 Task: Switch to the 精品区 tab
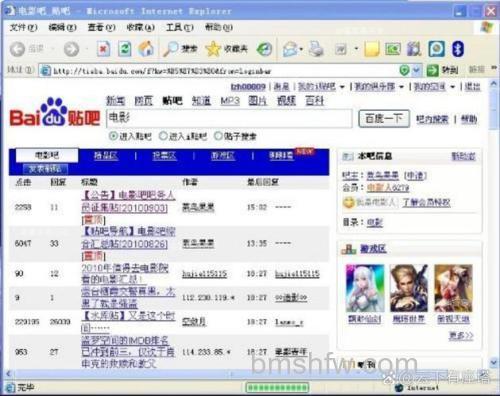pyautogui.click(x=106, y=155)
